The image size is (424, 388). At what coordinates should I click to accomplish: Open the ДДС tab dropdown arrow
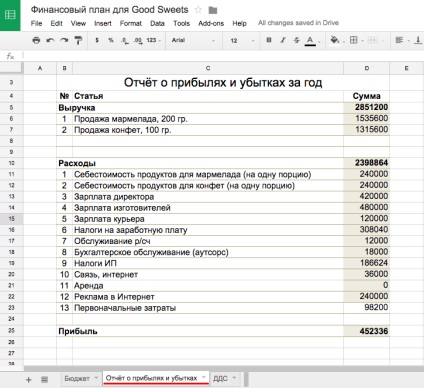[x=234, y=378]
